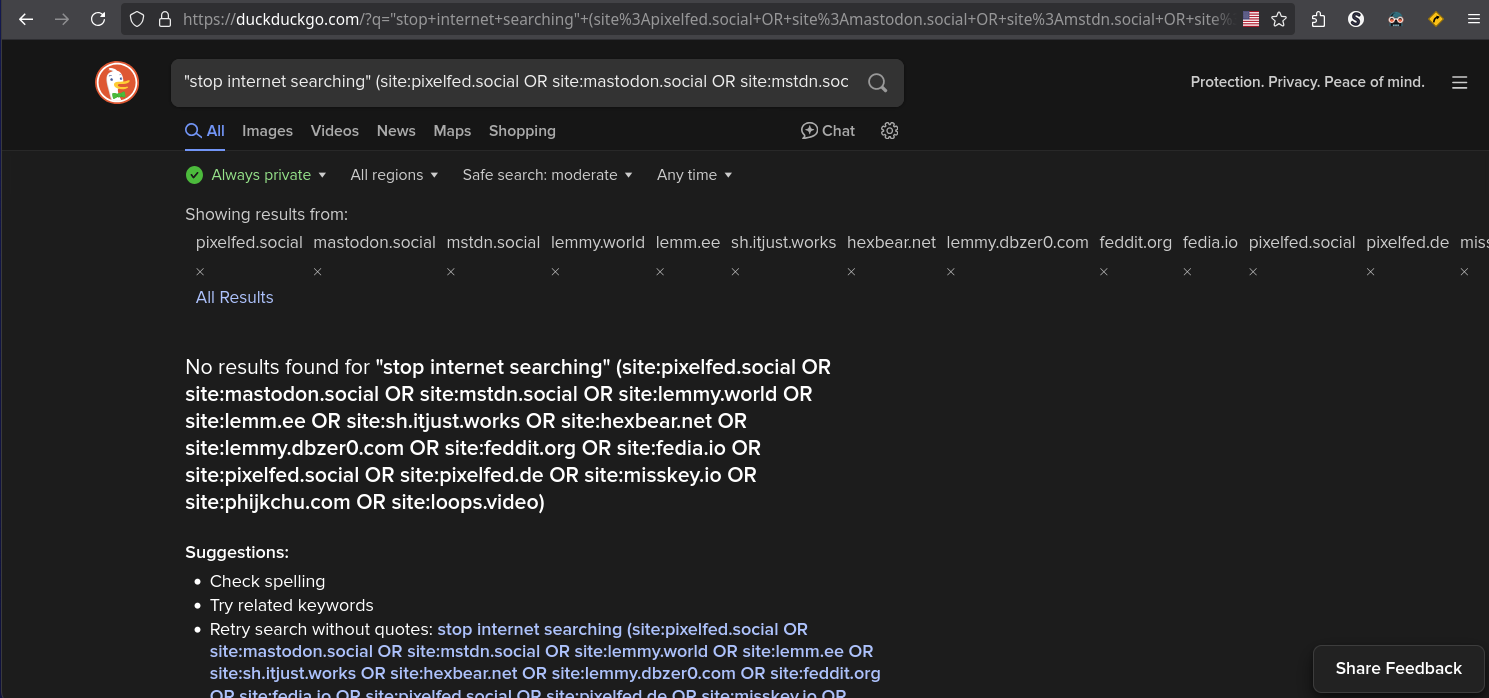Remove the lemmy.dbzer0.com site filter
The height and width of the screenshot is (698, 1489).
click(x=951, y=272)
